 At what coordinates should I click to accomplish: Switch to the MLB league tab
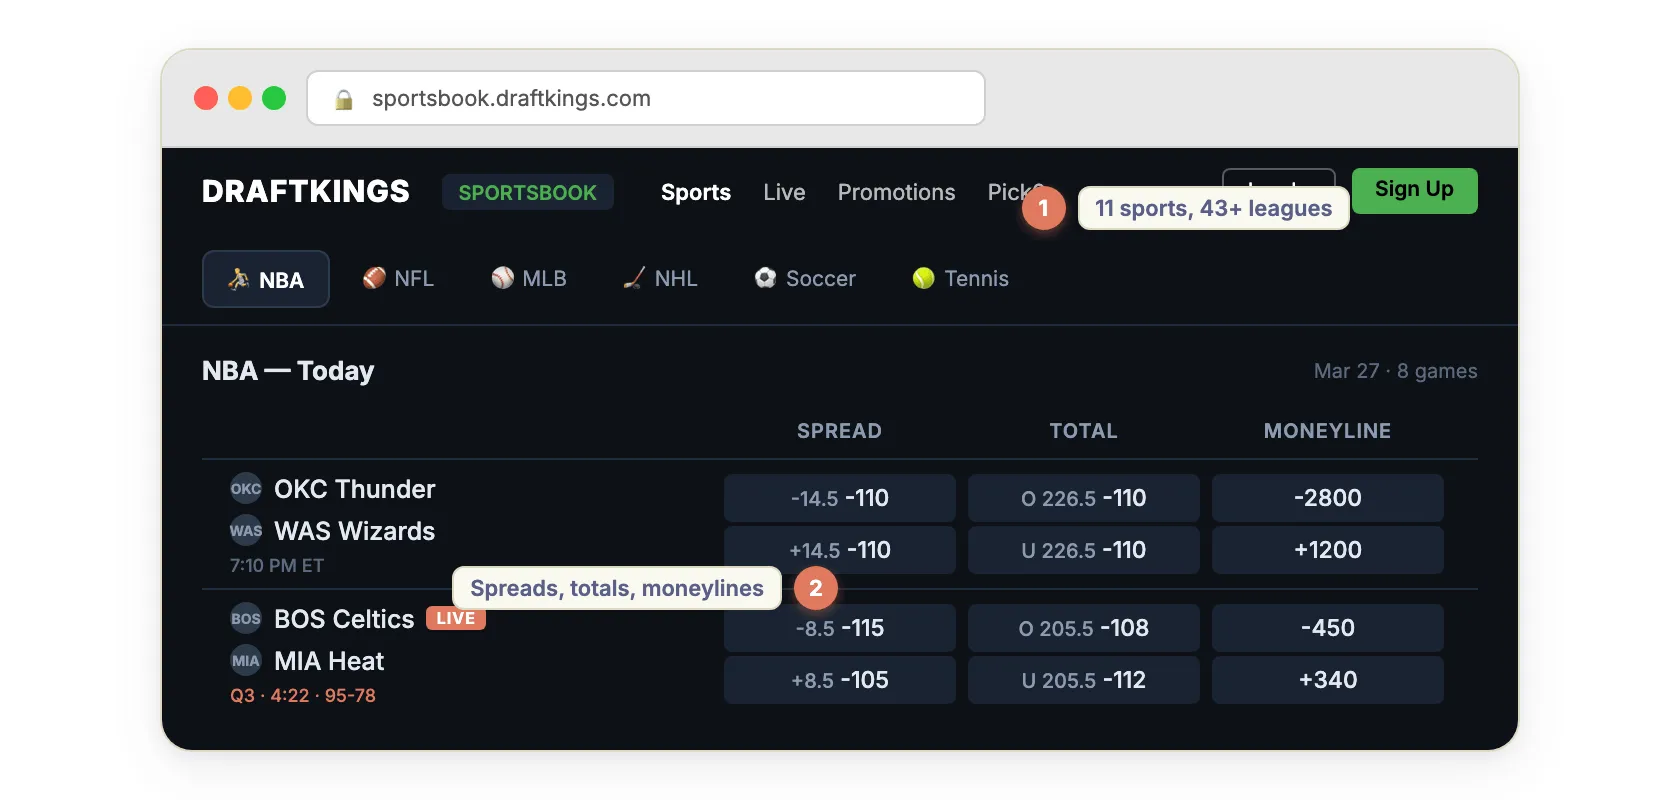[x=529, y=278]
